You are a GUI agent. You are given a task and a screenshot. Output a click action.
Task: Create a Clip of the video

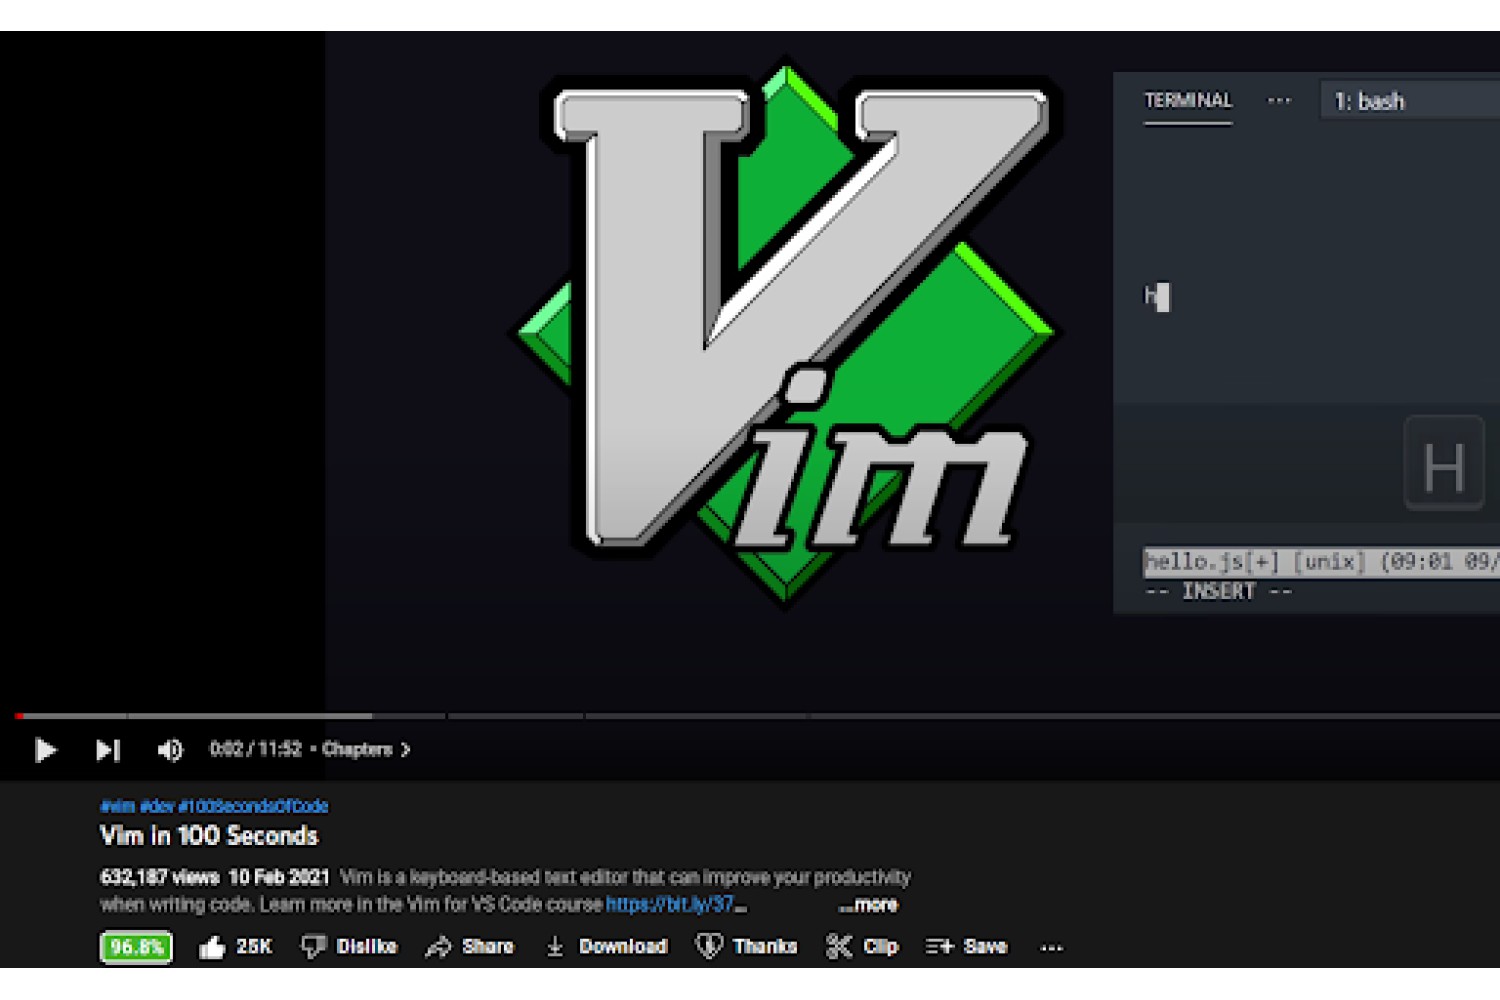[x=861, y=946]
